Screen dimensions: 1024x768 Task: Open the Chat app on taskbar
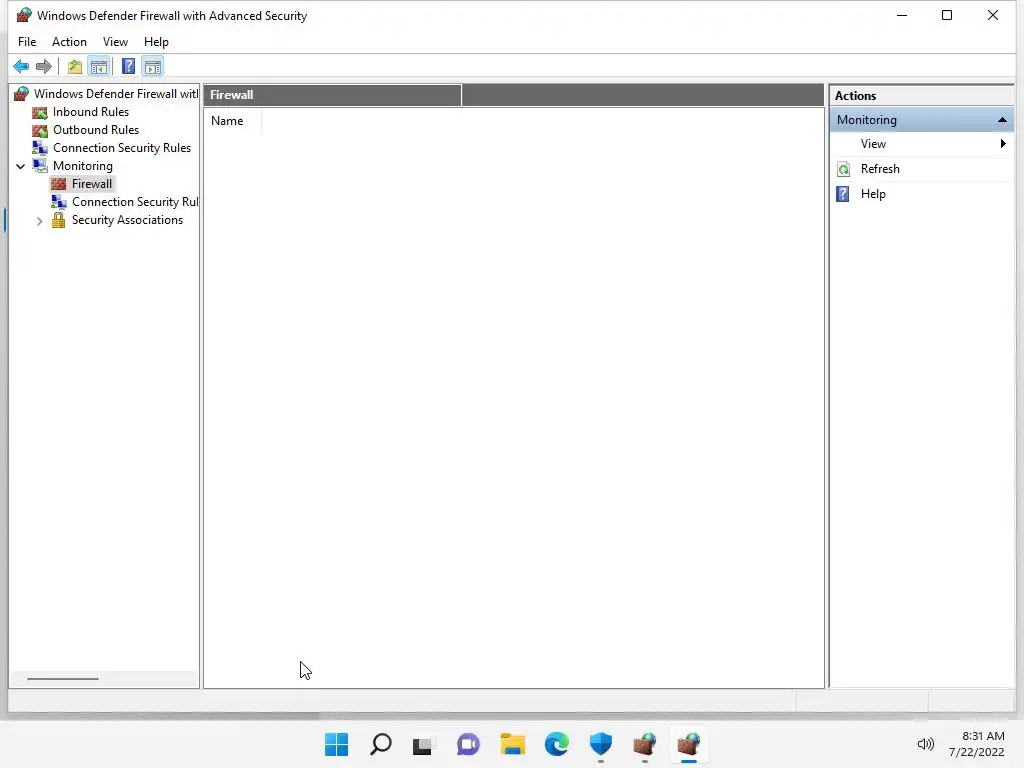tap(468, 744)
